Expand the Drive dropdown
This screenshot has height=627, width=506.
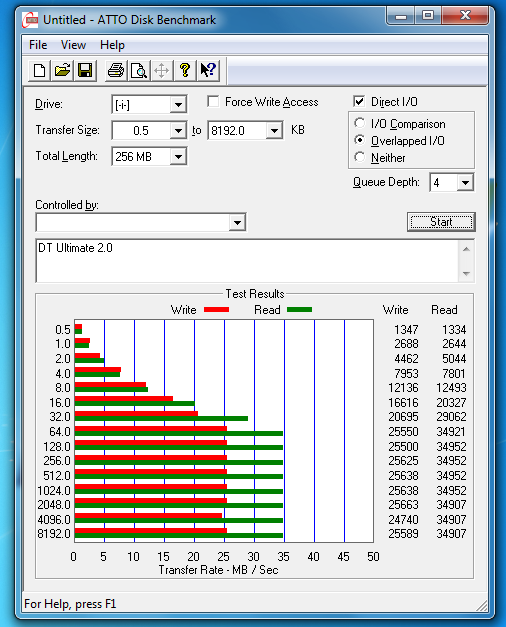click(178, 105)
